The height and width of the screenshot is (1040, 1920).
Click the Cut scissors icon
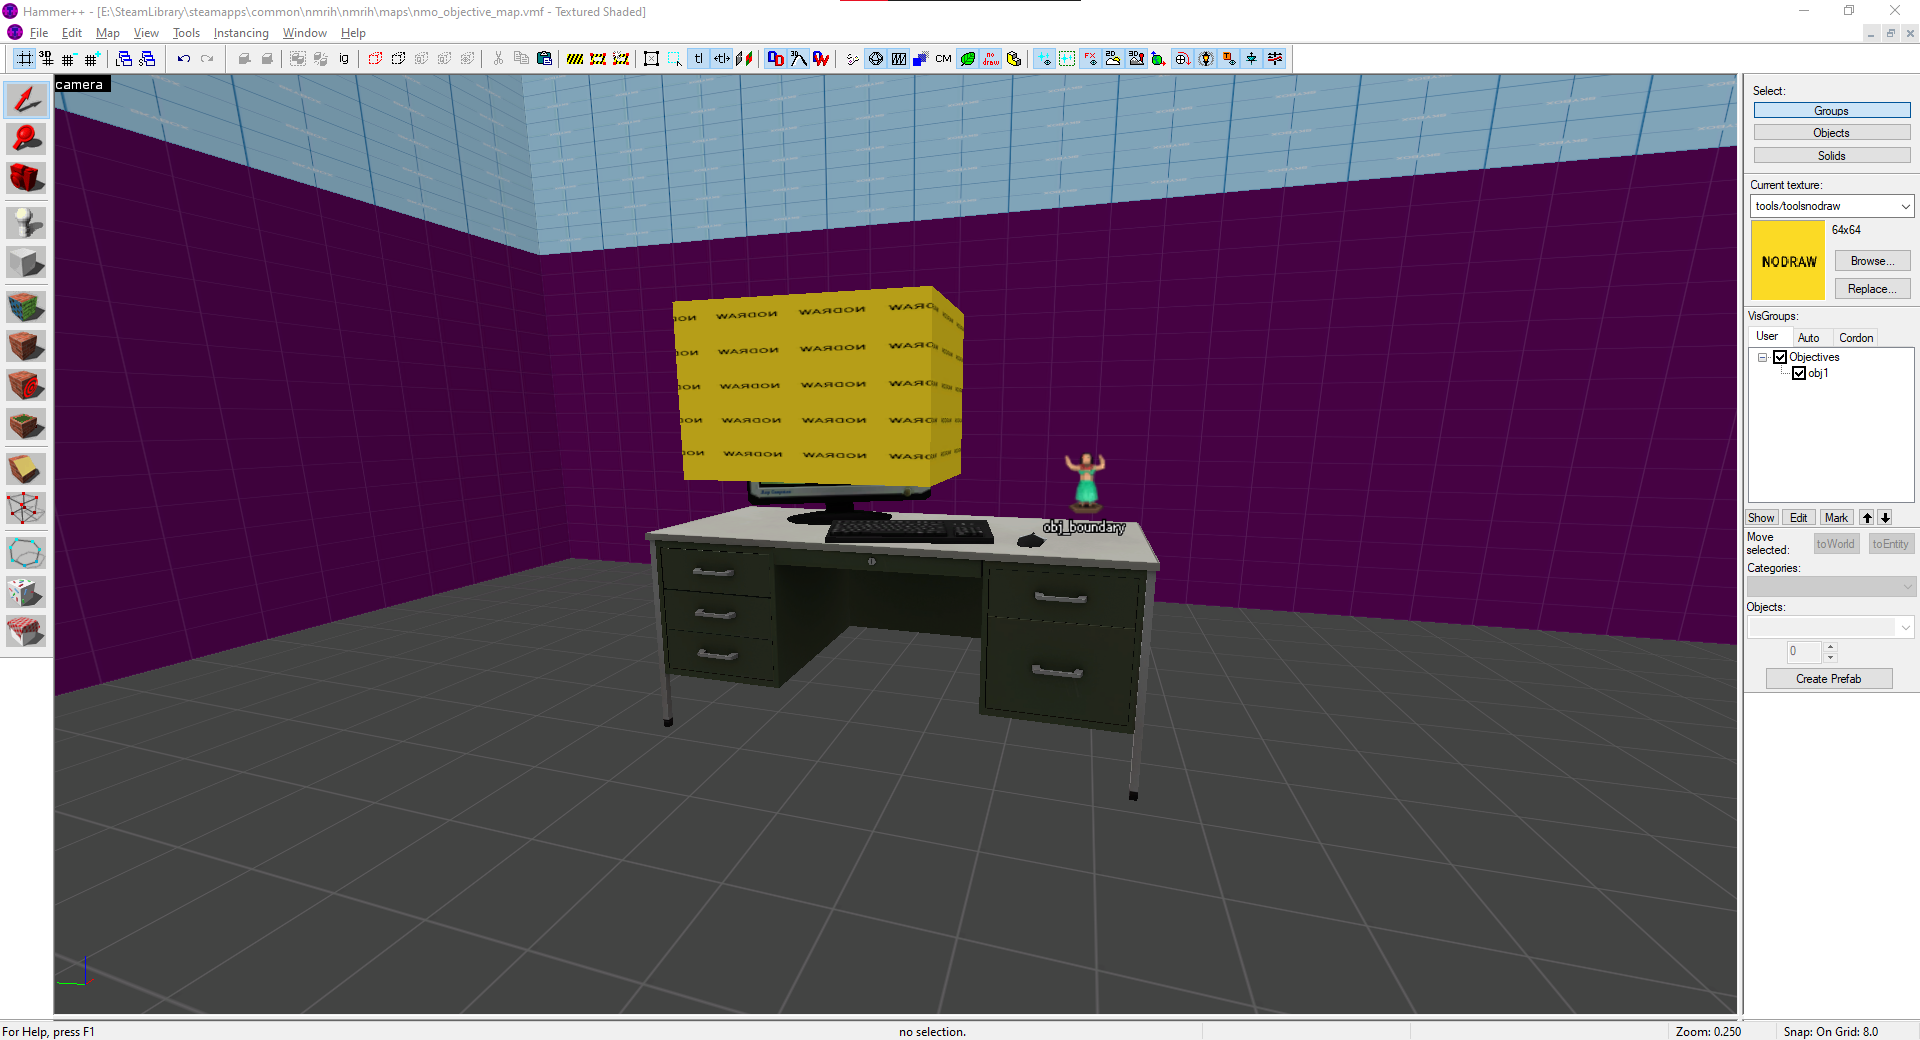coord(498,59)
